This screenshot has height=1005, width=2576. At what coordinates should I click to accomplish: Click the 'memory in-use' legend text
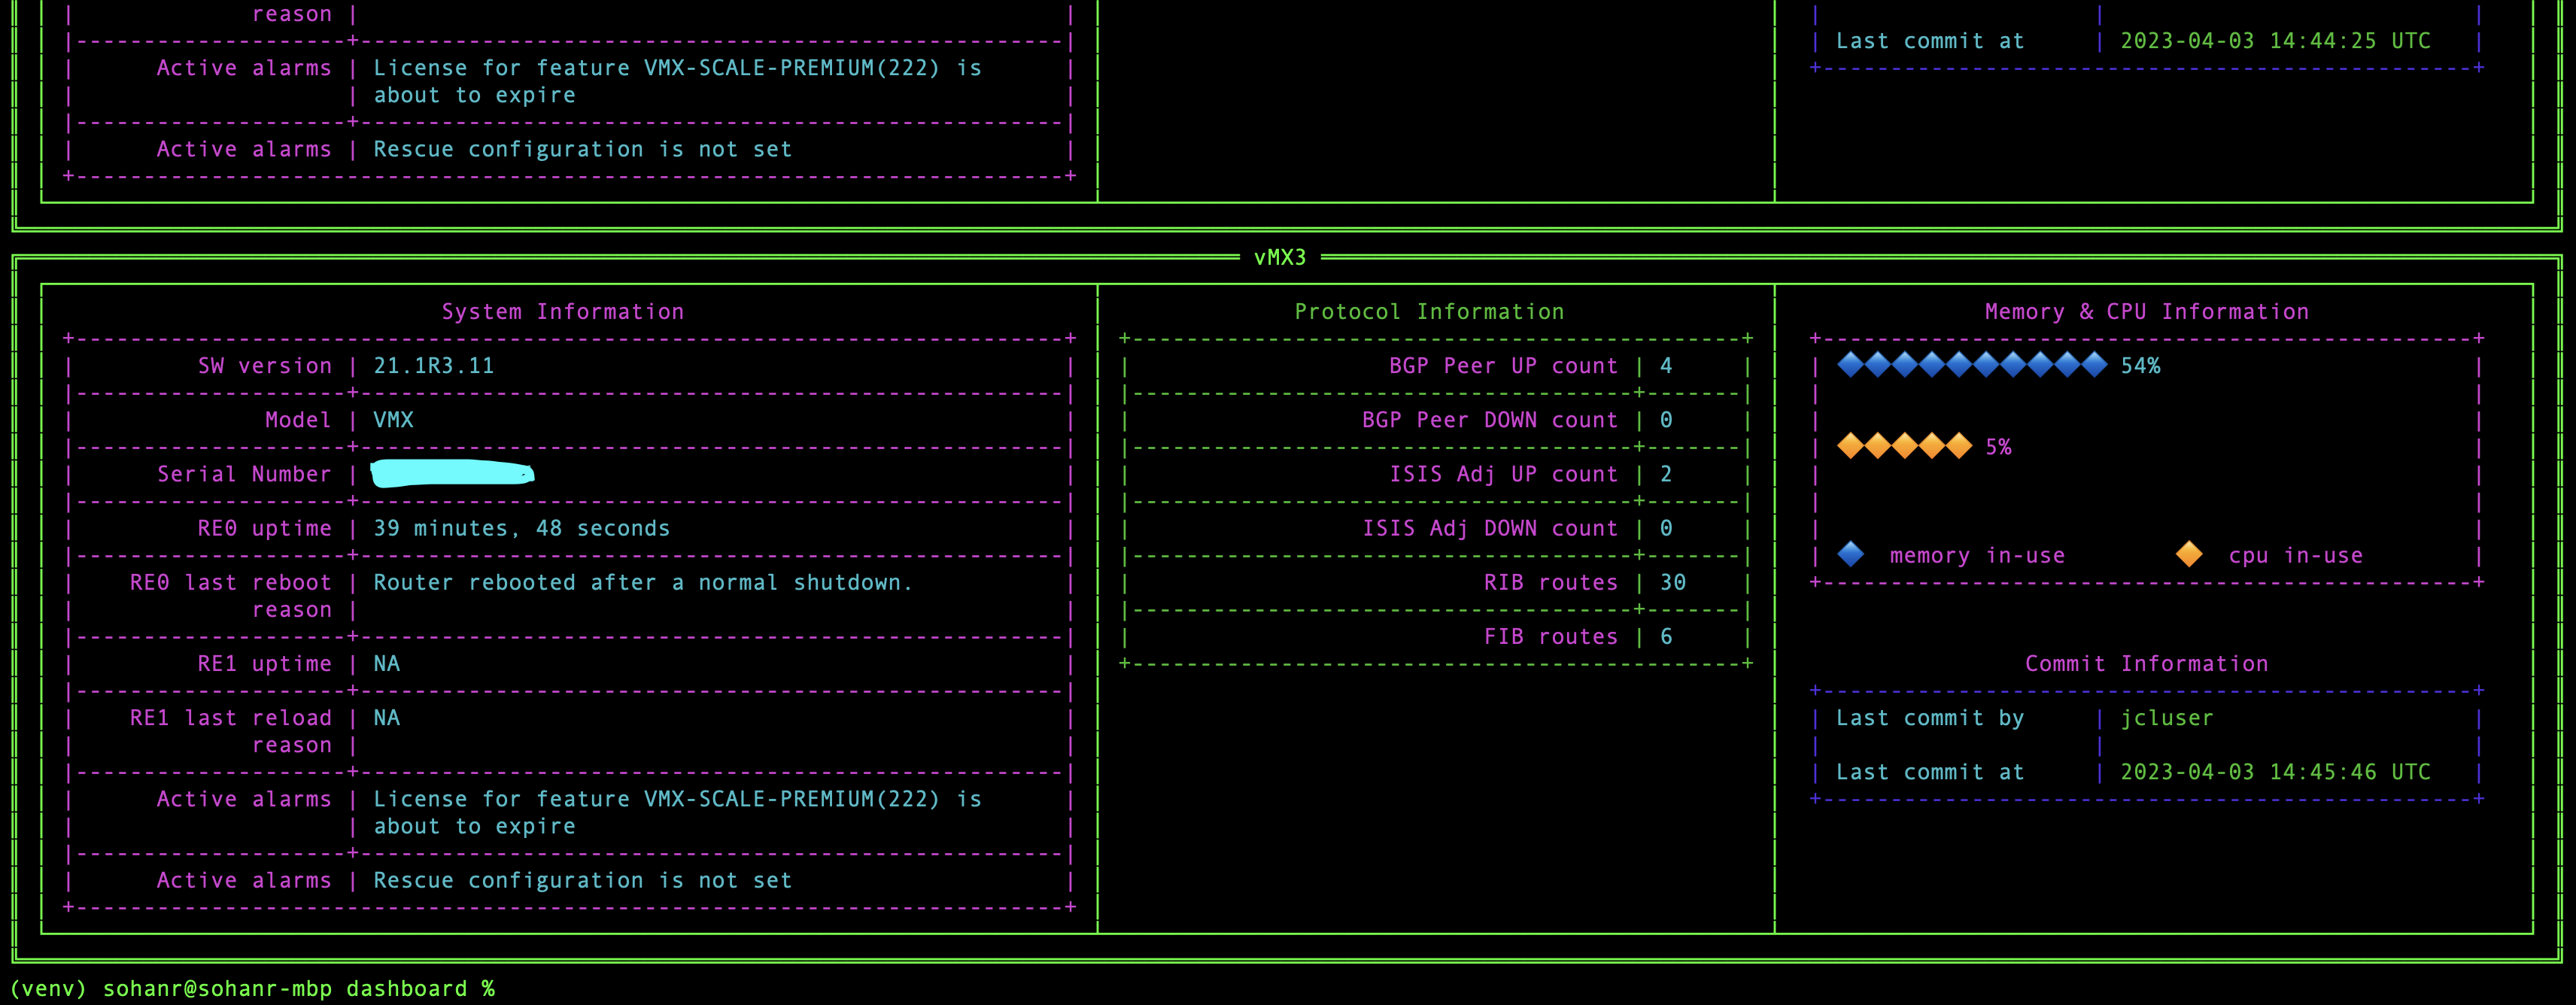1977,556
